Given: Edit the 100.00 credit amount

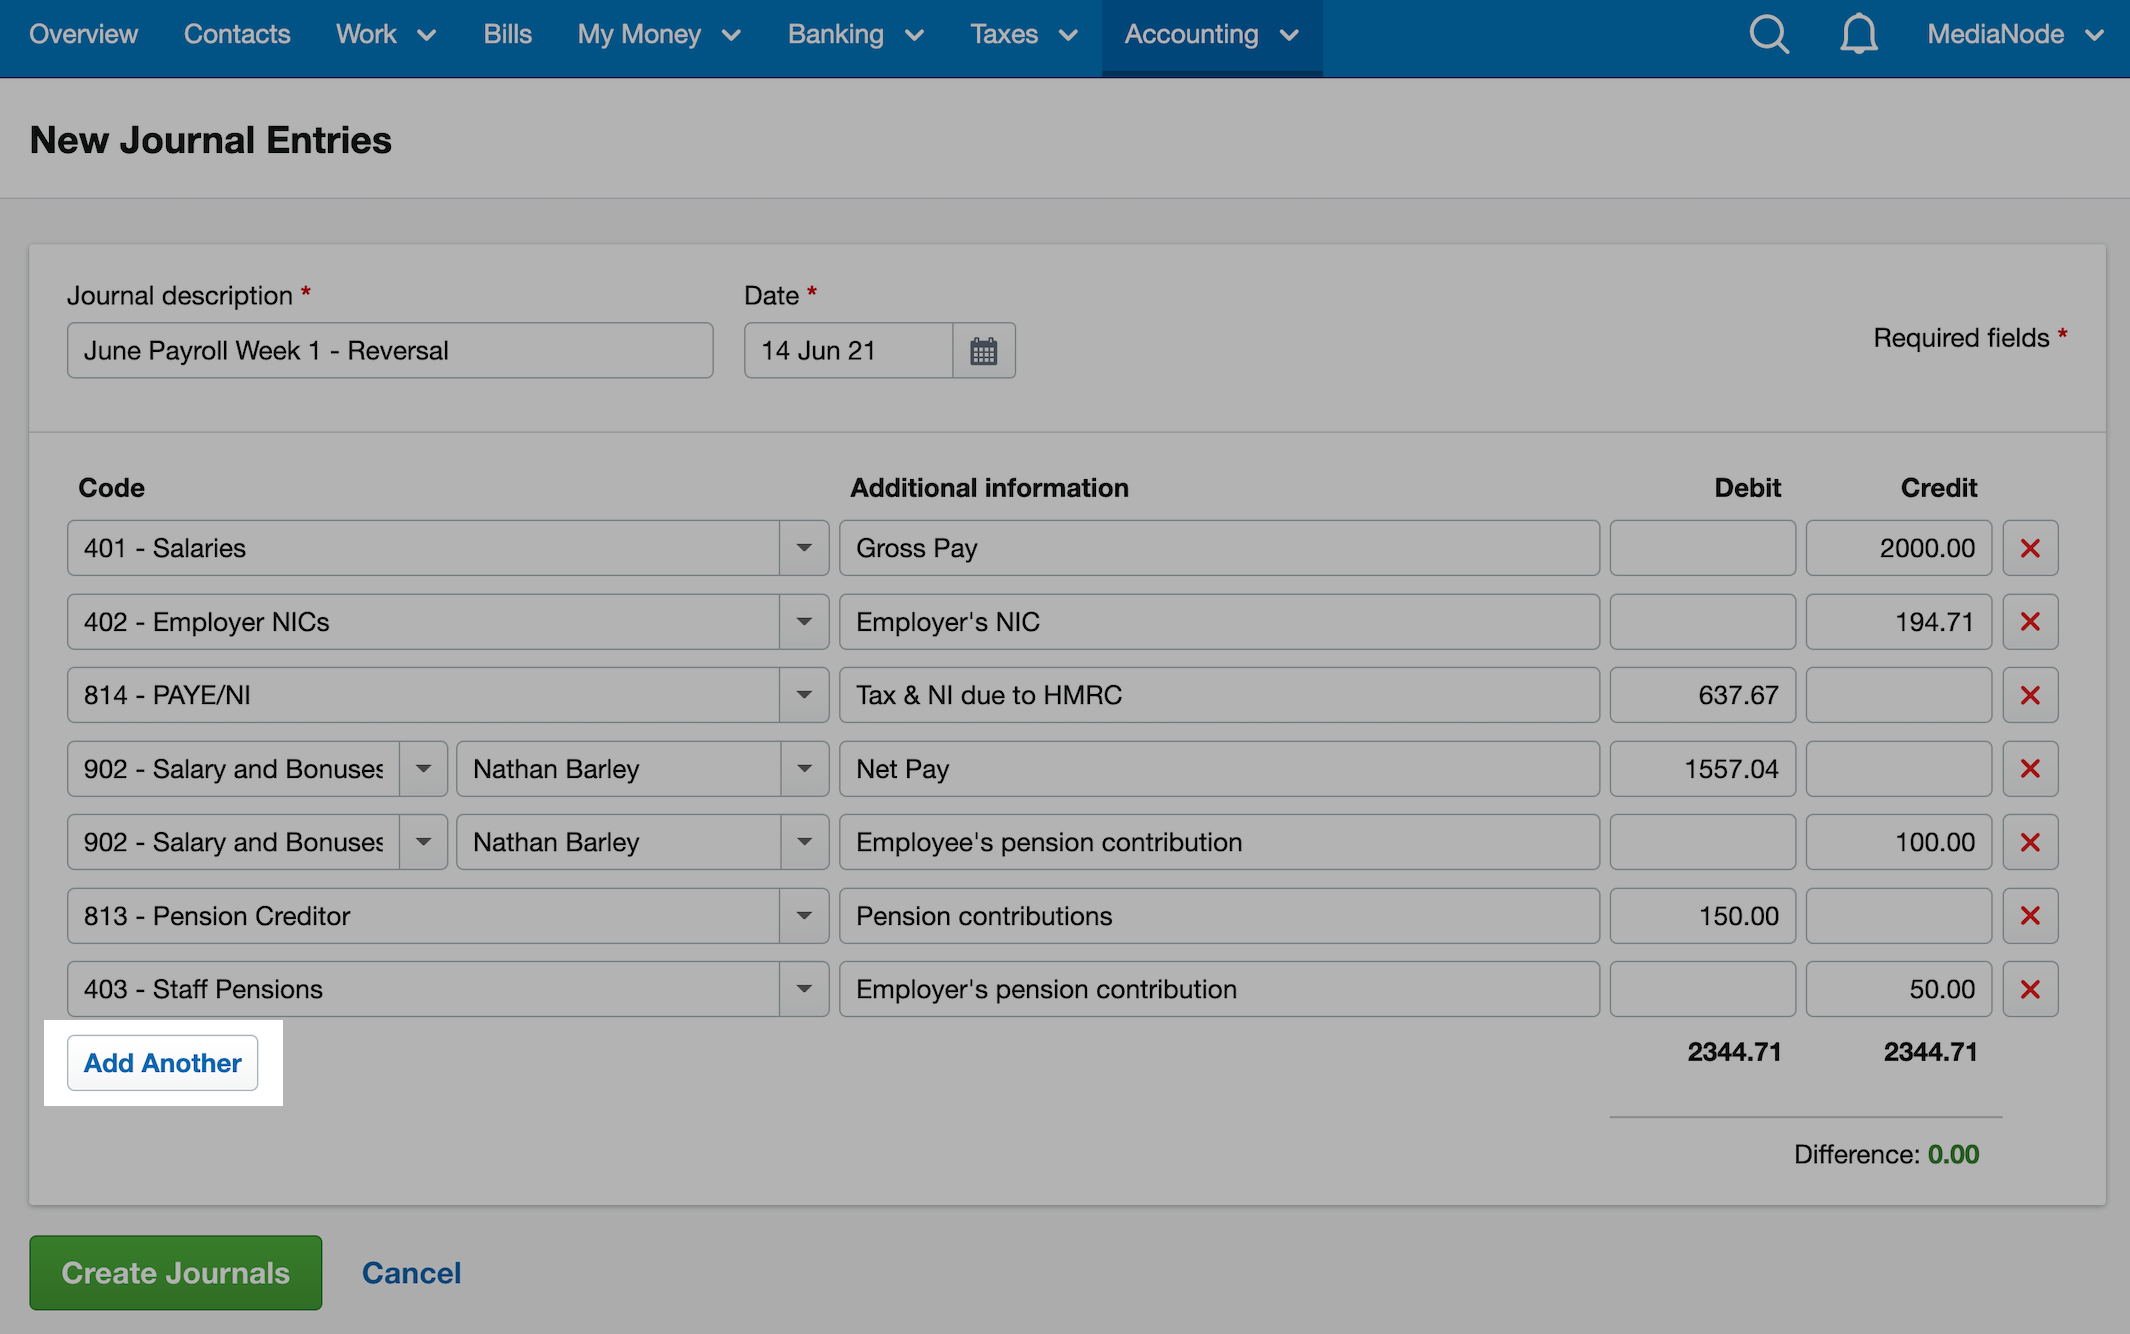Looking at the screenshot, I should click(x=1899, y=842).
